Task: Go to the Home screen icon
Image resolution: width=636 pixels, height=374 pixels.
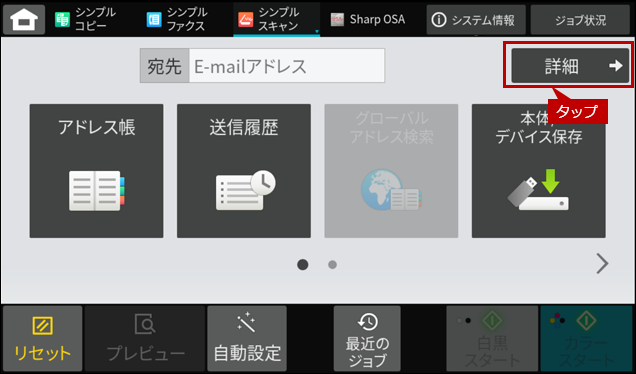Action: coord(24,19)
